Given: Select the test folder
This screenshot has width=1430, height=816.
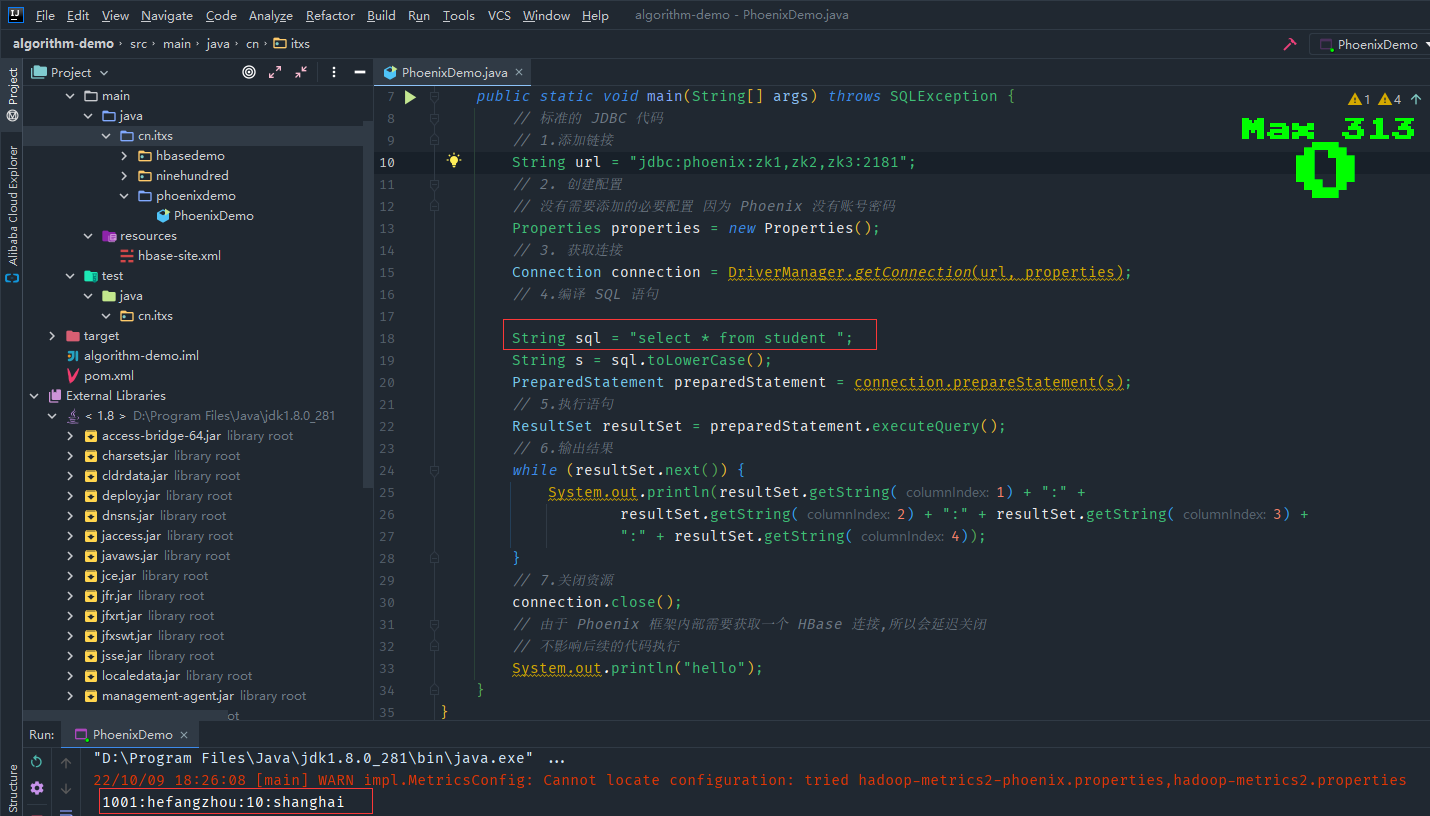Looking at the screenshot, I should (112, 276).
